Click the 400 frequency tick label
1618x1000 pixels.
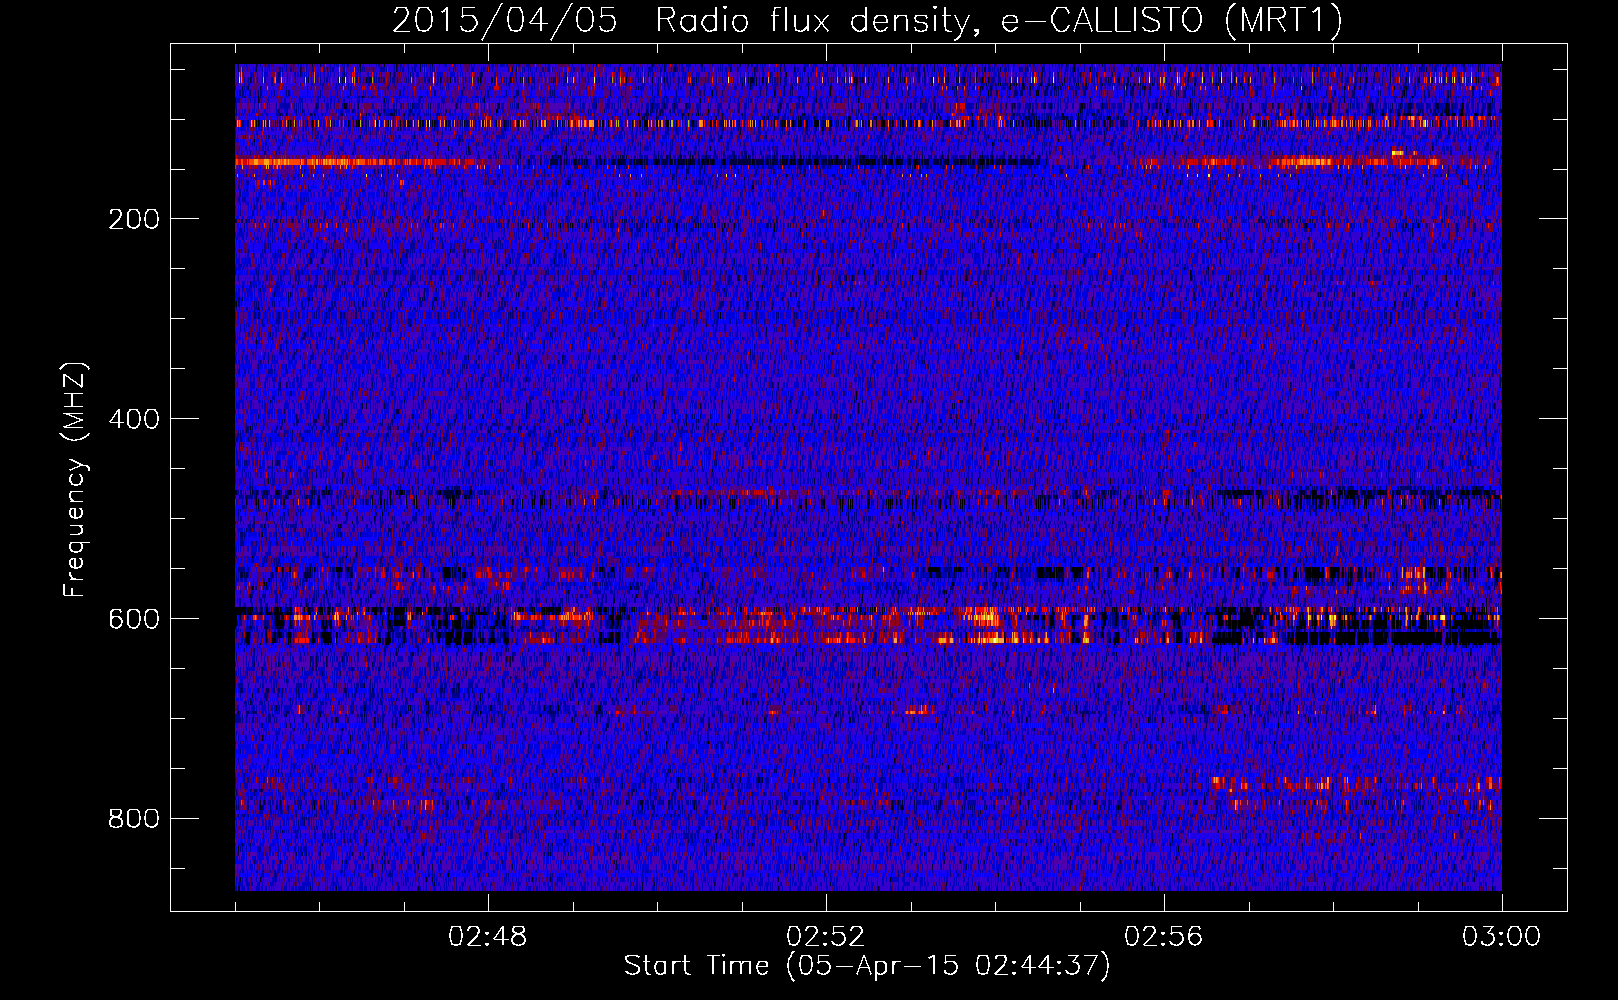(x=134, y=419)
